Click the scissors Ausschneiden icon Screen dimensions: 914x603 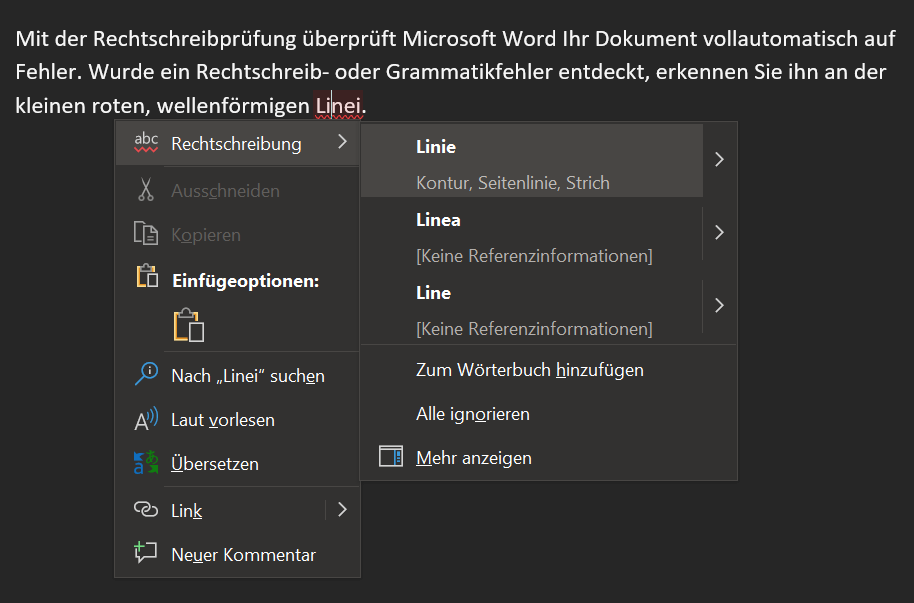click(146, 190)
